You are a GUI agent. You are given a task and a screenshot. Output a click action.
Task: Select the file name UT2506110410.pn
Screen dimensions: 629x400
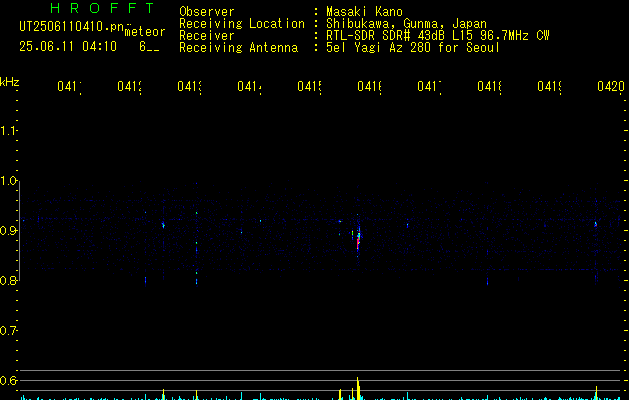[x=72, y=26]
